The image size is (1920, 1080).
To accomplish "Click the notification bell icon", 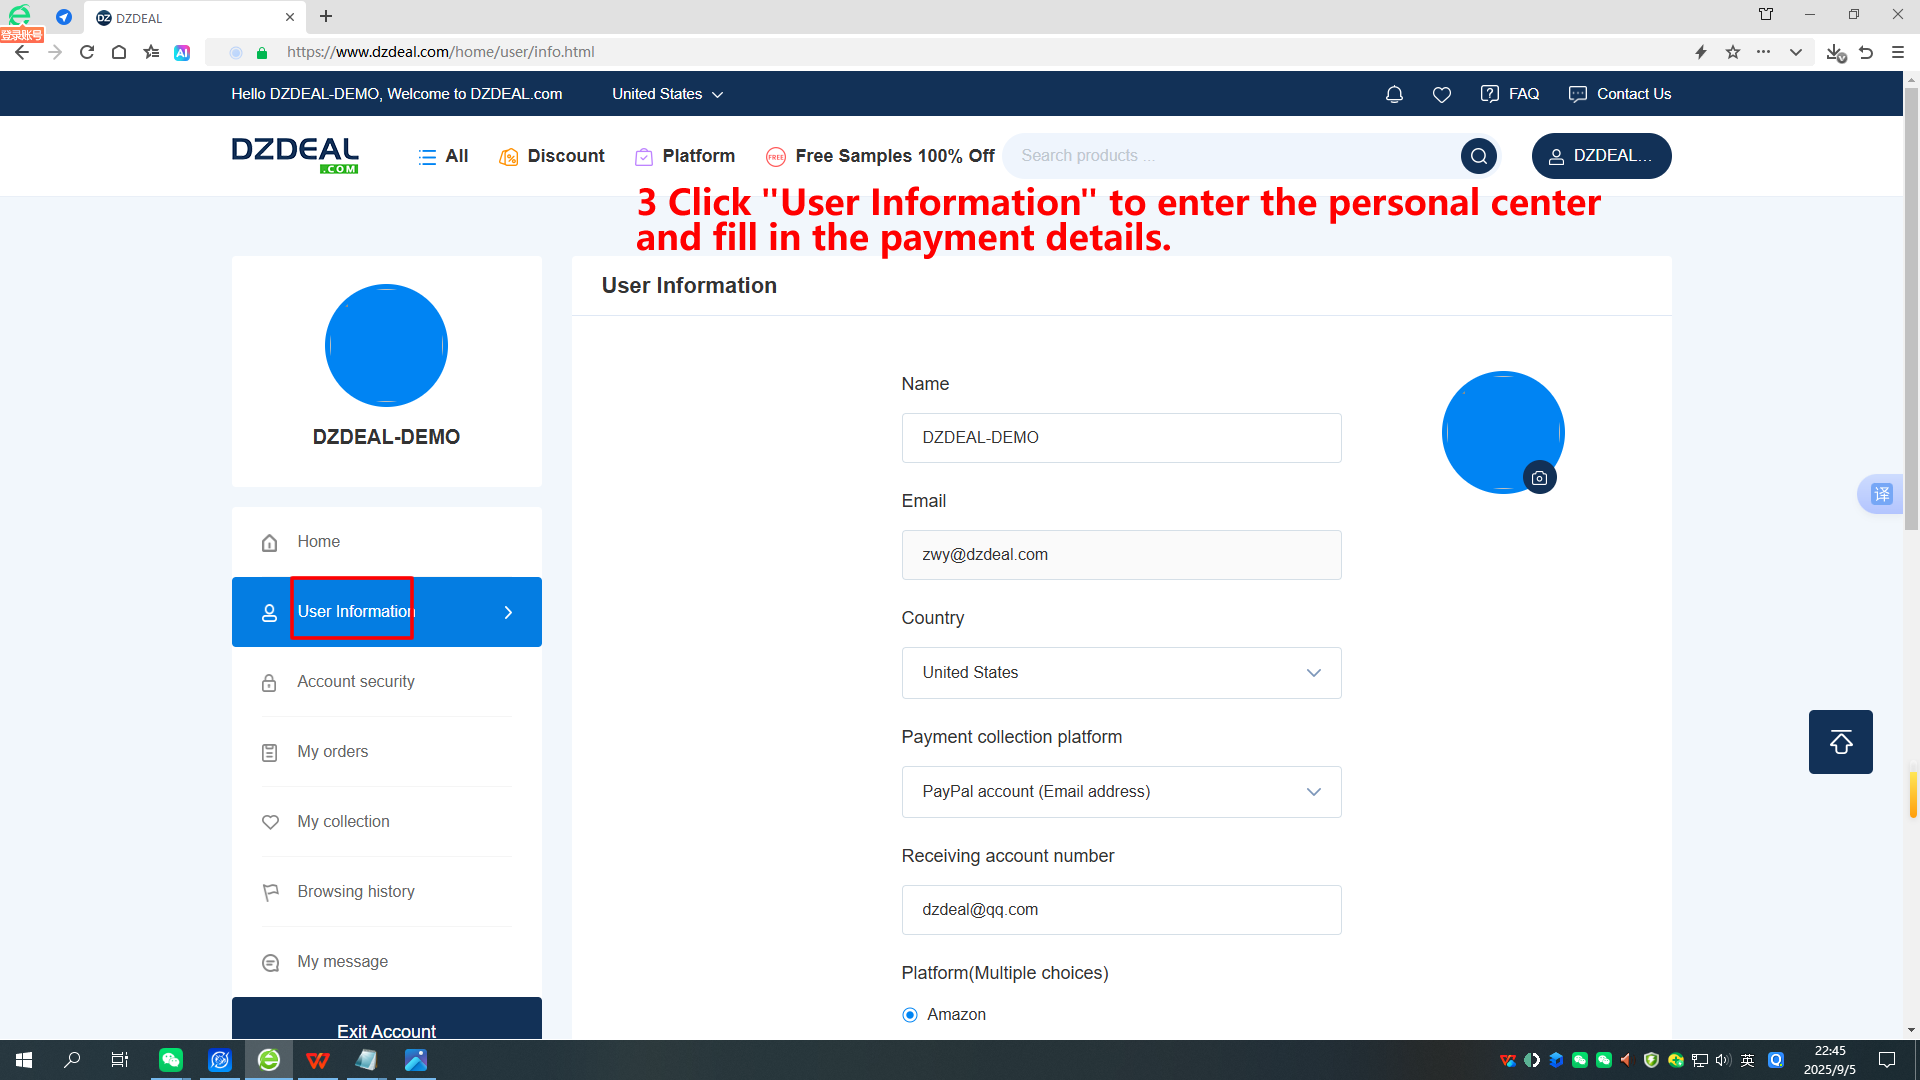I will [x=1394, y=94].
